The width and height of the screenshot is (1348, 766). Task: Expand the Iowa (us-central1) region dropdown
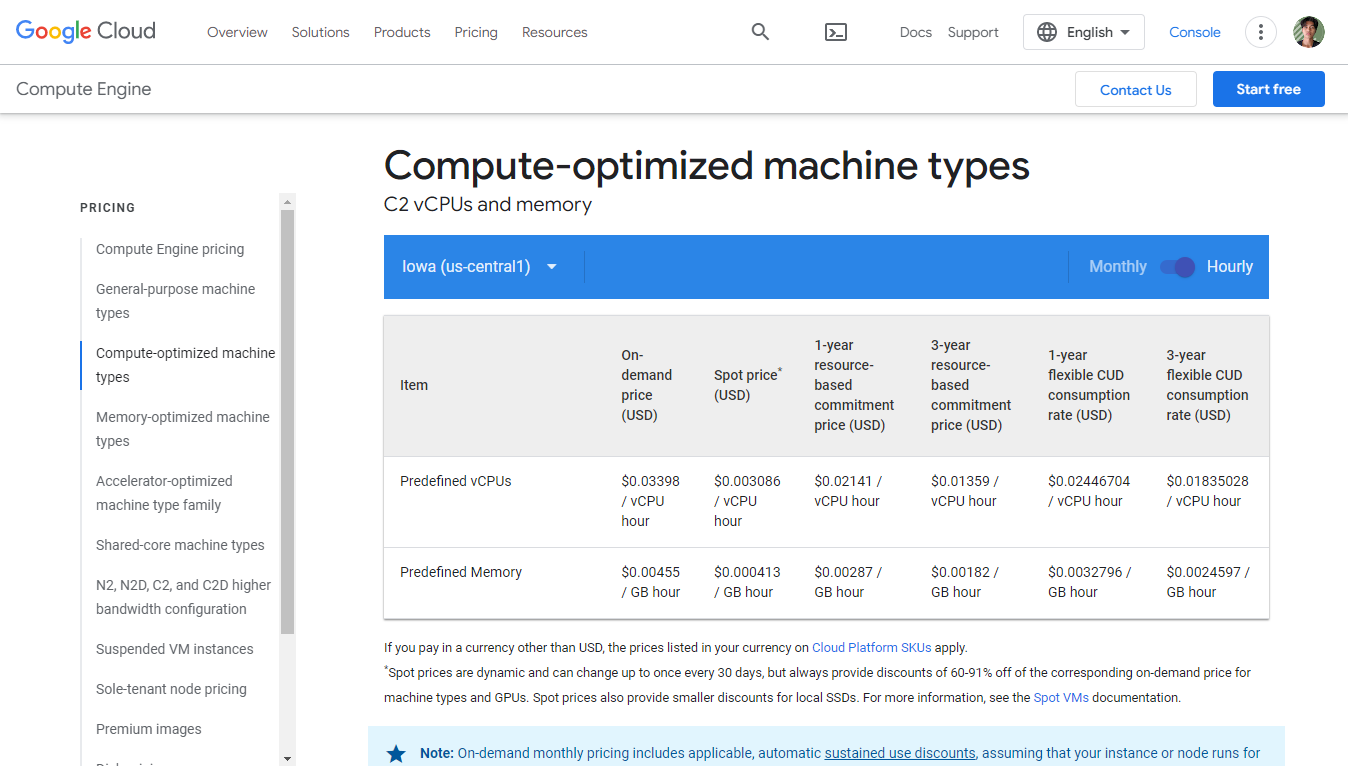tap(480, 267)
